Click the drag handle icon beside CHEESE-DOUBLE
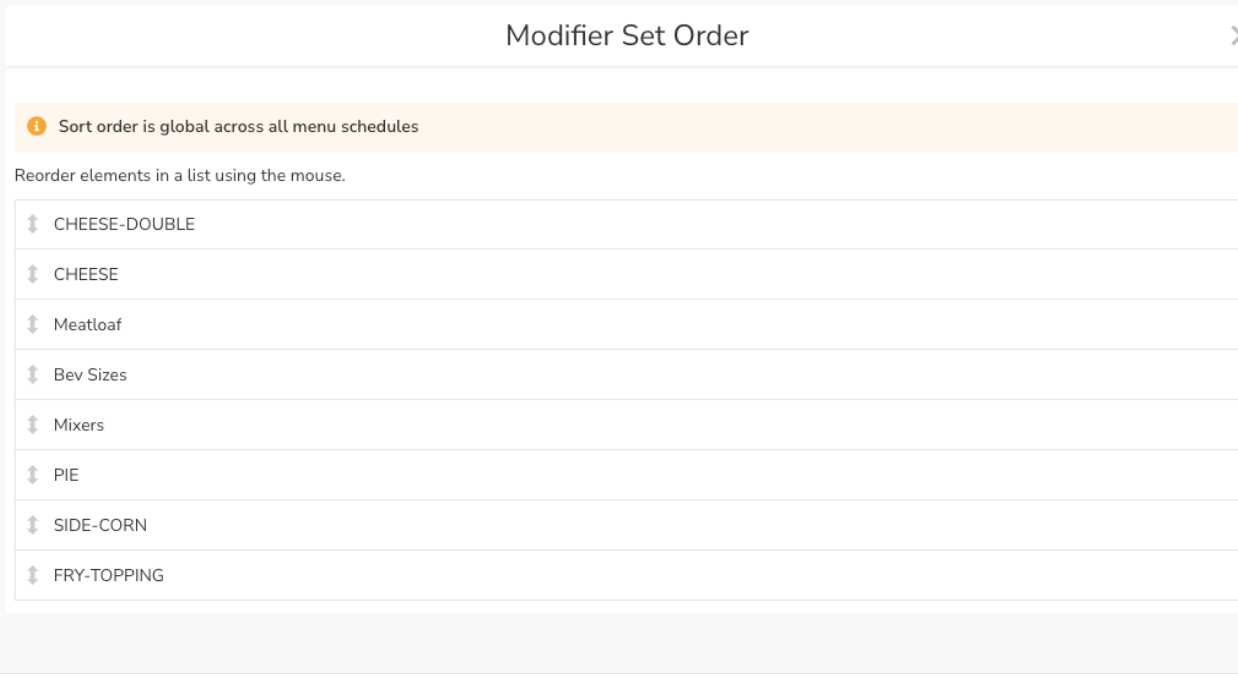Image resolution: width=1238 pixels, height=678 pixels. click(x=32, y=224)
